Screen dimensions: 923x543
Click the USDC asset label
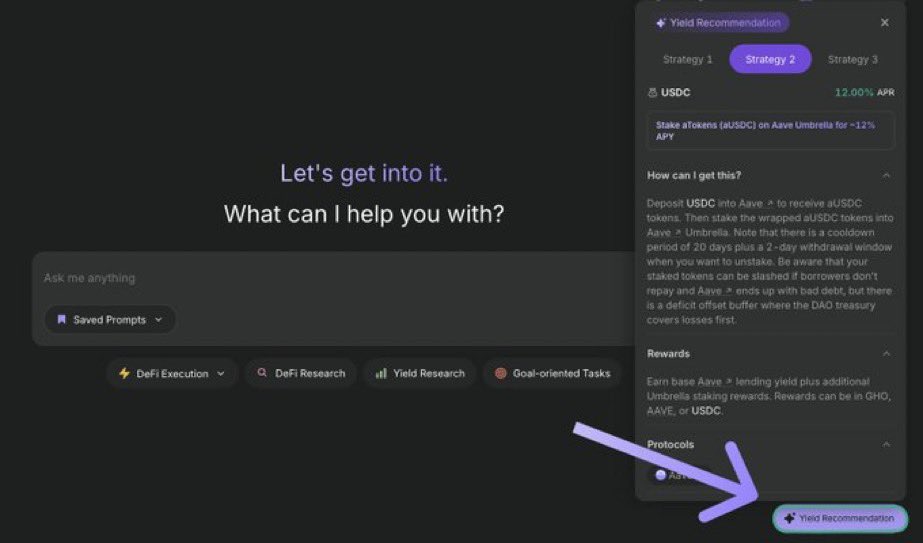click(x=675, y=92)
